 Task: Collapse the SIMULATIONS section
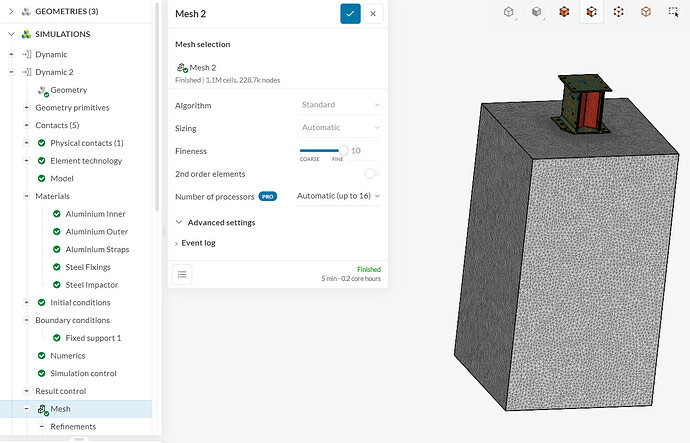pyautogui.click(x=11, y=34)
